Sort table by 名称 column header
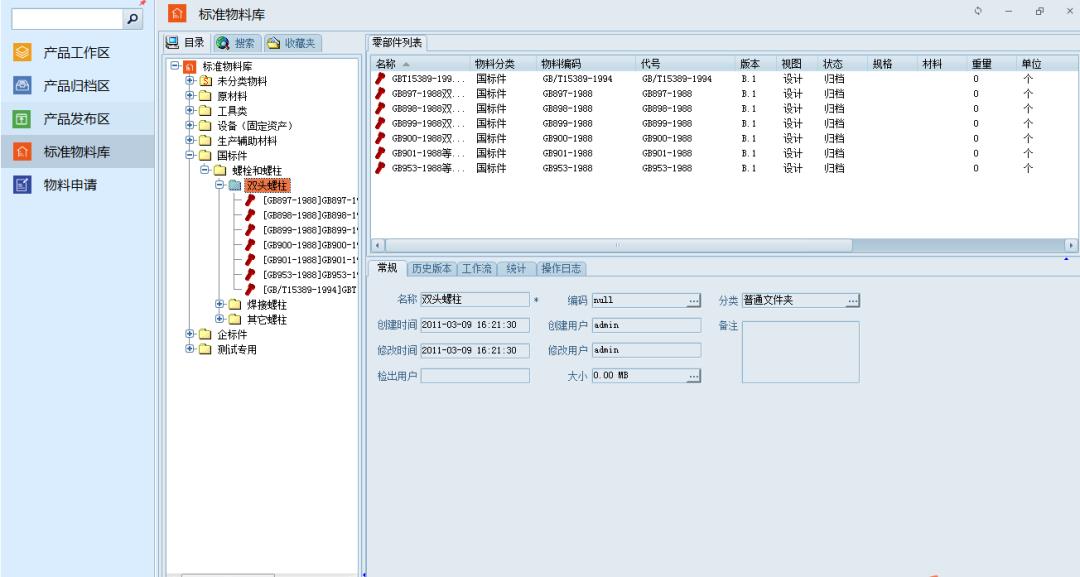The height and width of the screenshot is (577, 1080). tap(422, 64)
